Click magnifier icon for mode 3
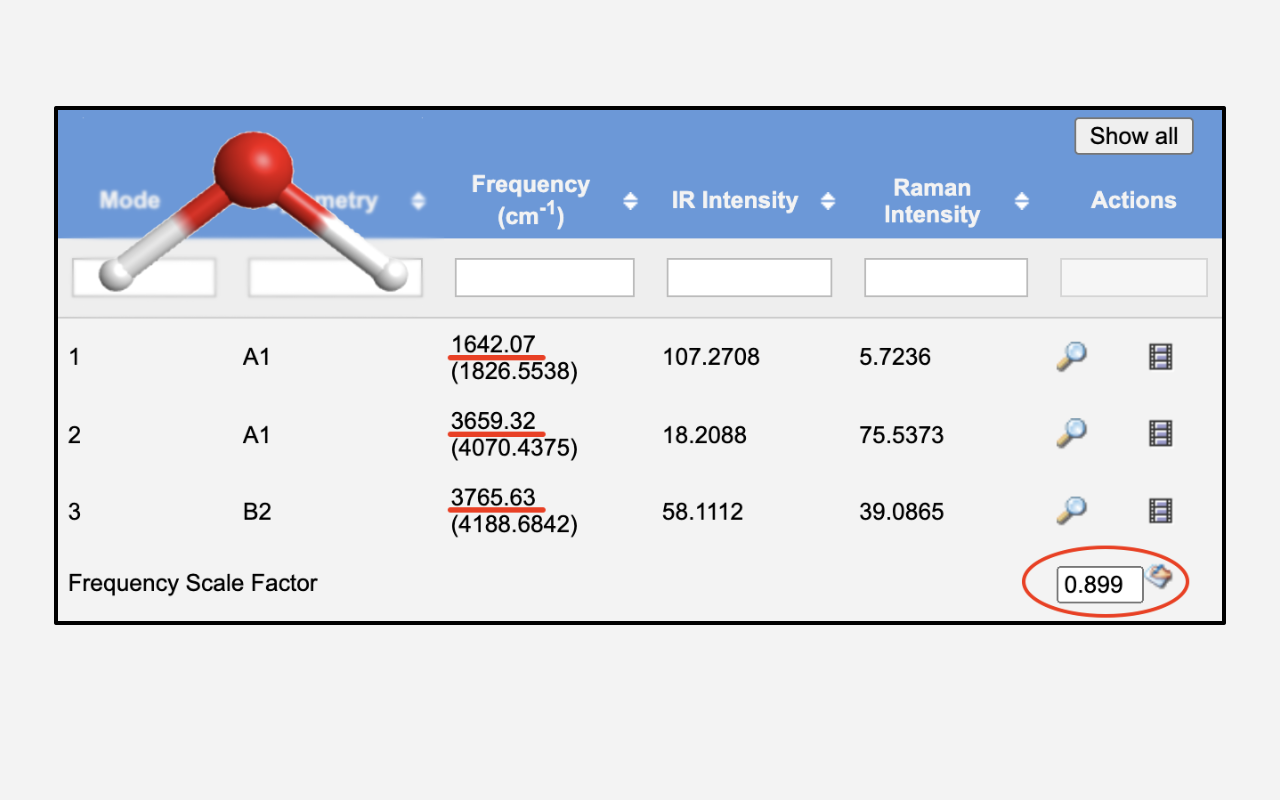1280x800 pixels. 1071,510
